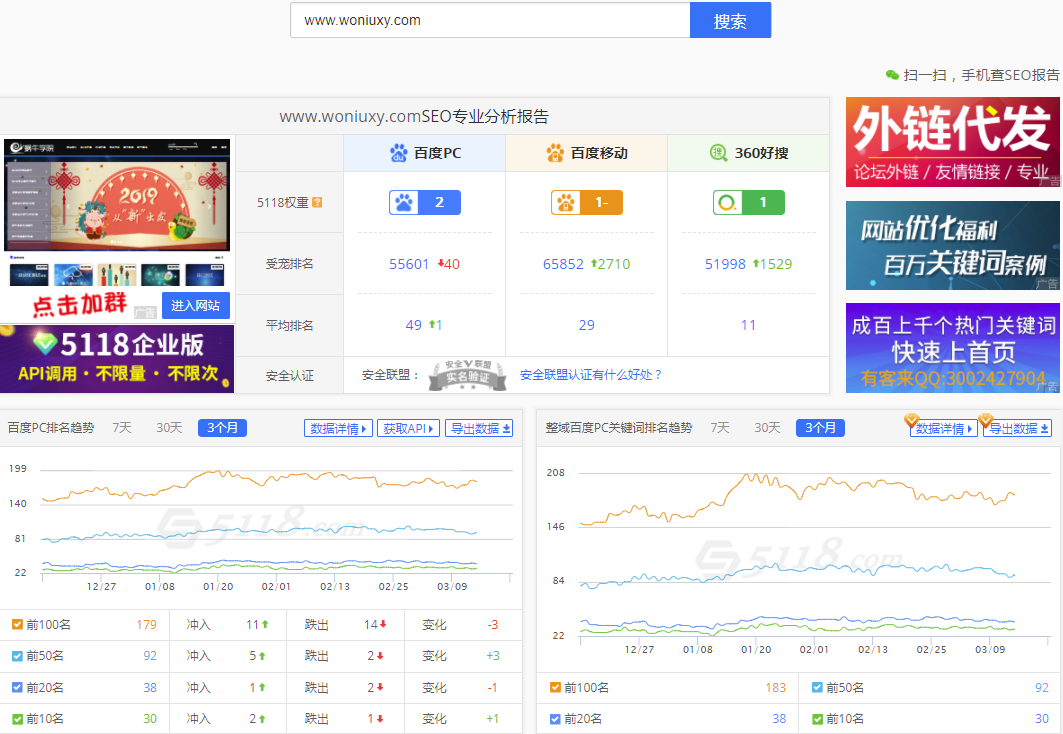Click the blue 2 Baidu PC weight badge
This screenshot has height=734, width=1063.
click(424, 201)
